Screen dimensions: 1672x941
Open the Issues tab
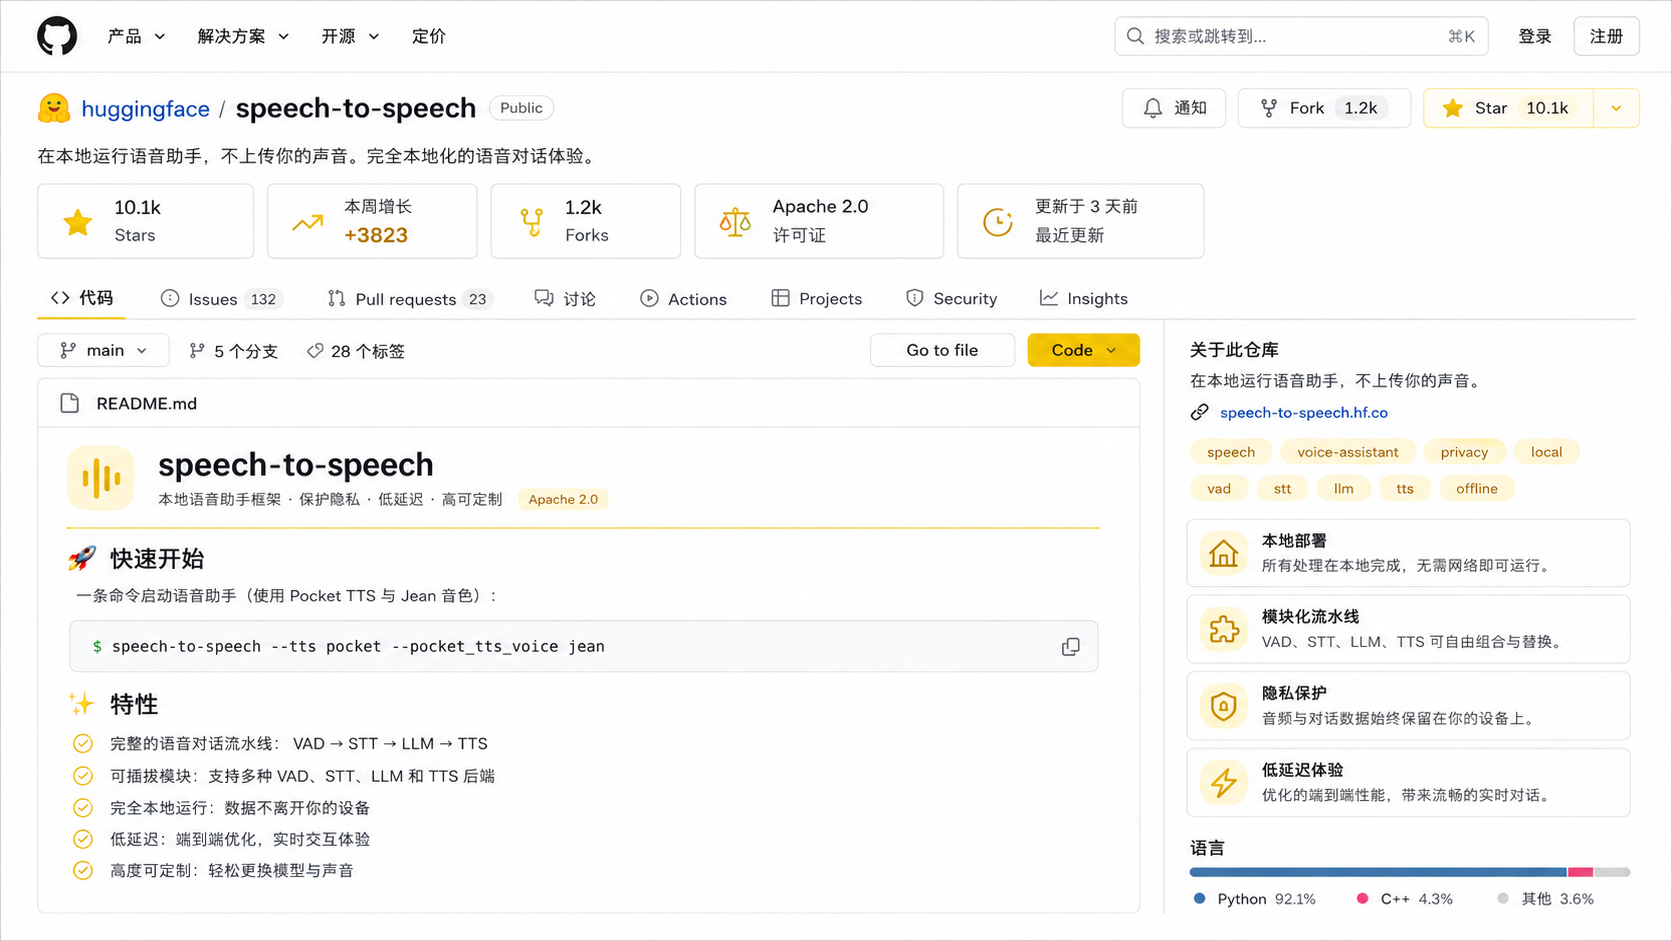point(222,299)
